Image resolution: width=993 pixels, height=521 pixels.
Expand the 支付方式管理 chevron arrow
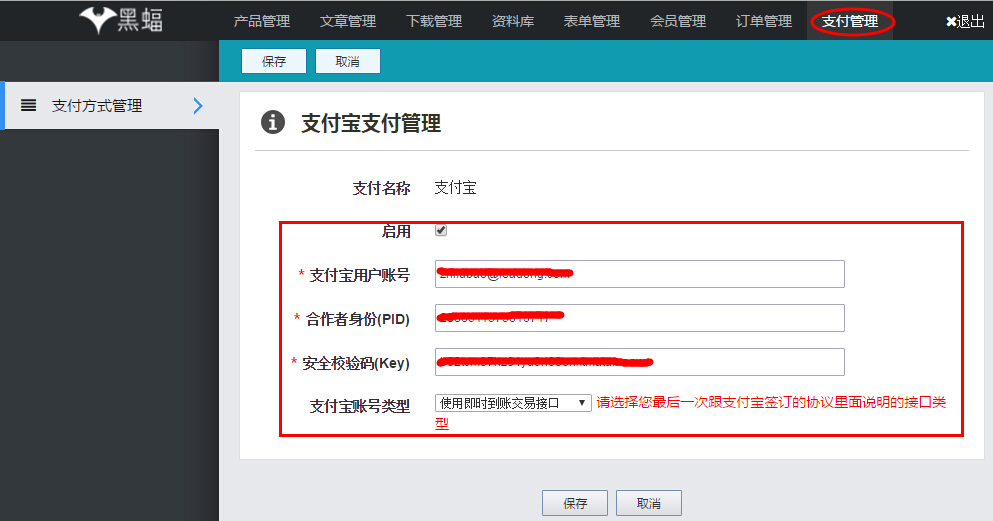(x=198, y=106)
